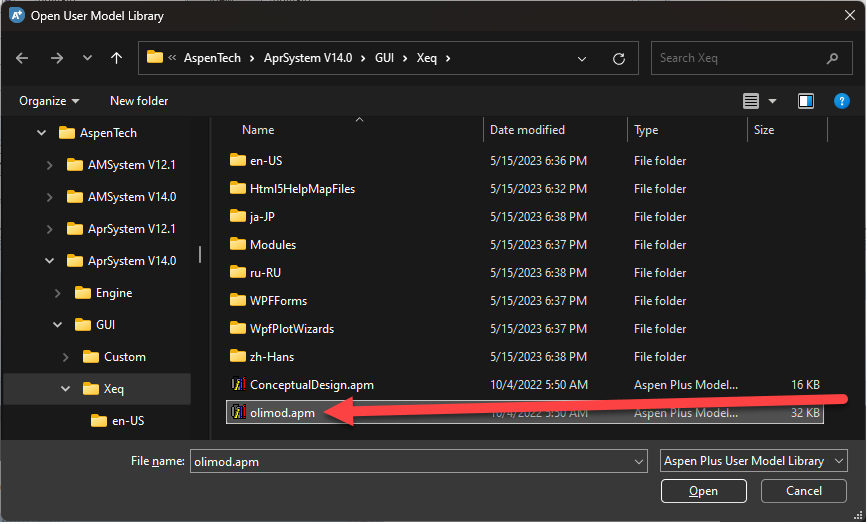867x524 pixels.
Task: Close the Open User Model Library dialog
Action: point(850,15)
